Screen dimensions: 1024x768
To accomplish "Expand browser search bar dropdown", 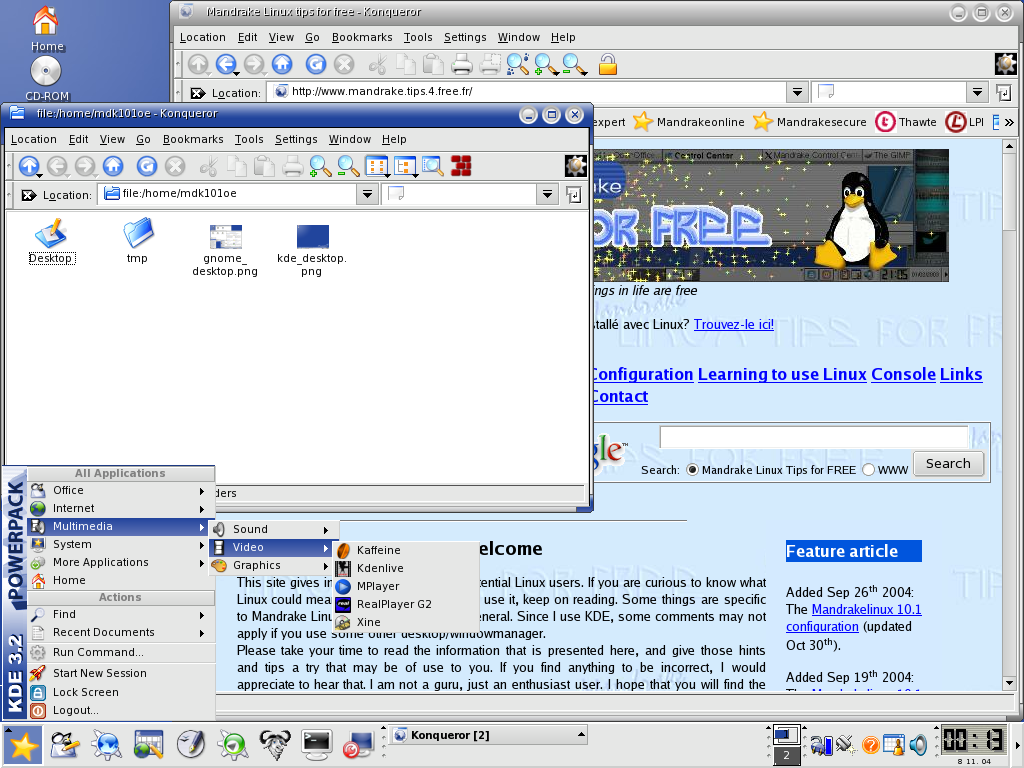I will click(977, 93).
